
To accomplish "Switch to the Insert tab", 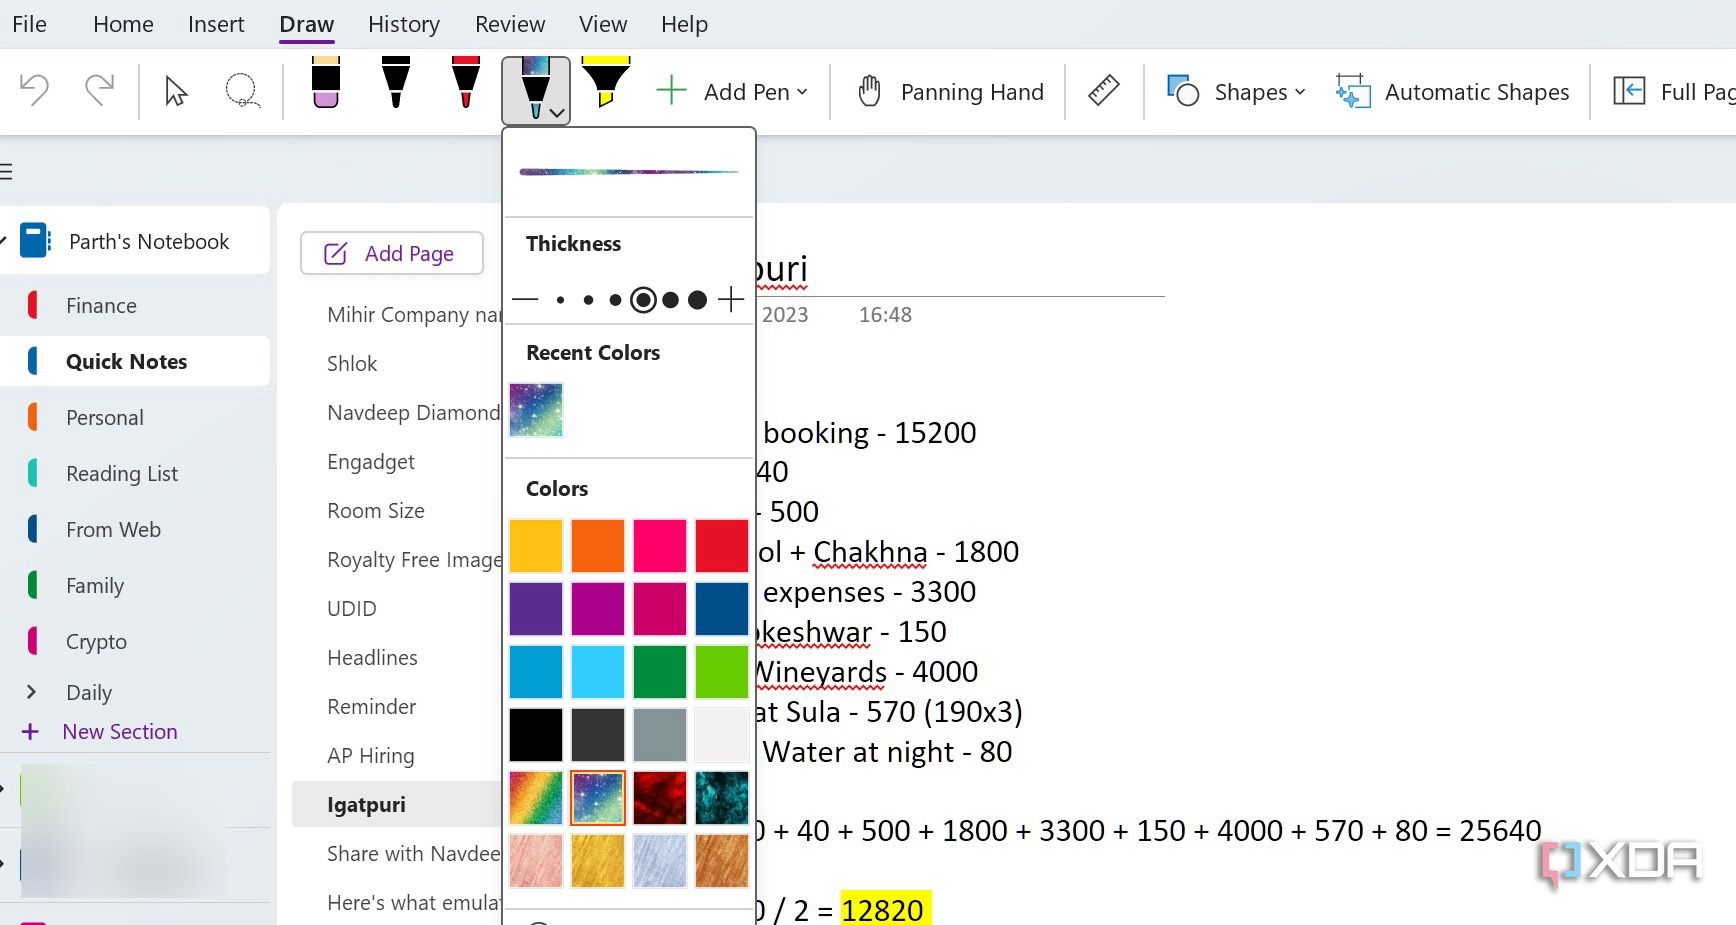I will pos(216,24).
